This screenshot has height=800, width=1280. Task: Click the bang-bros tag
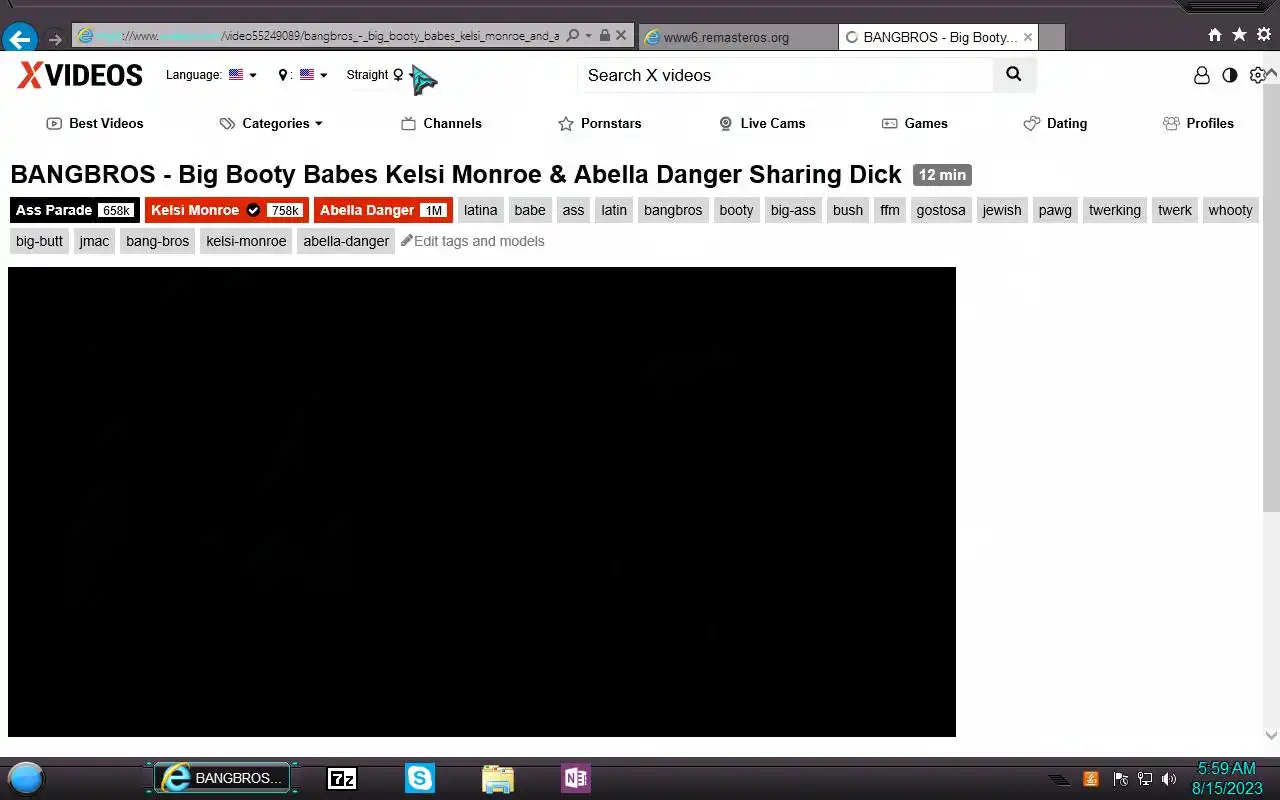pyautogui.click(x=158, y=241)
